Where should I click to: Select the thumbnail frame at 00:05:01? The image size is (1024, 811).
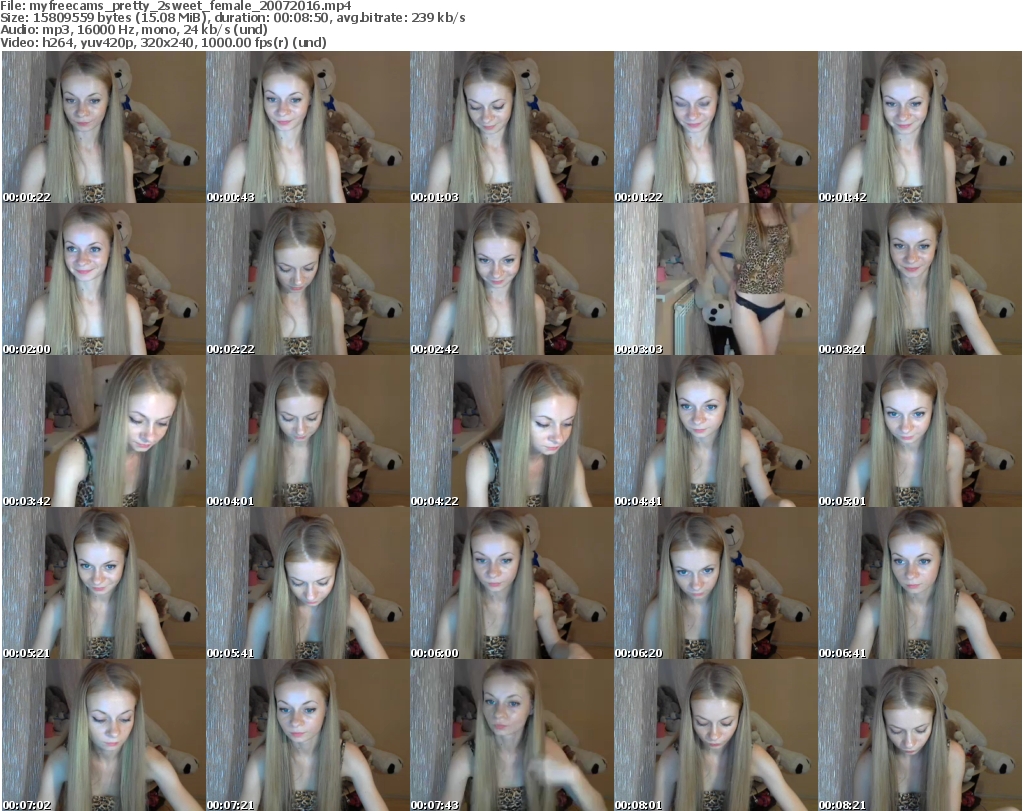pyautogui.click(x=920, y=431)
